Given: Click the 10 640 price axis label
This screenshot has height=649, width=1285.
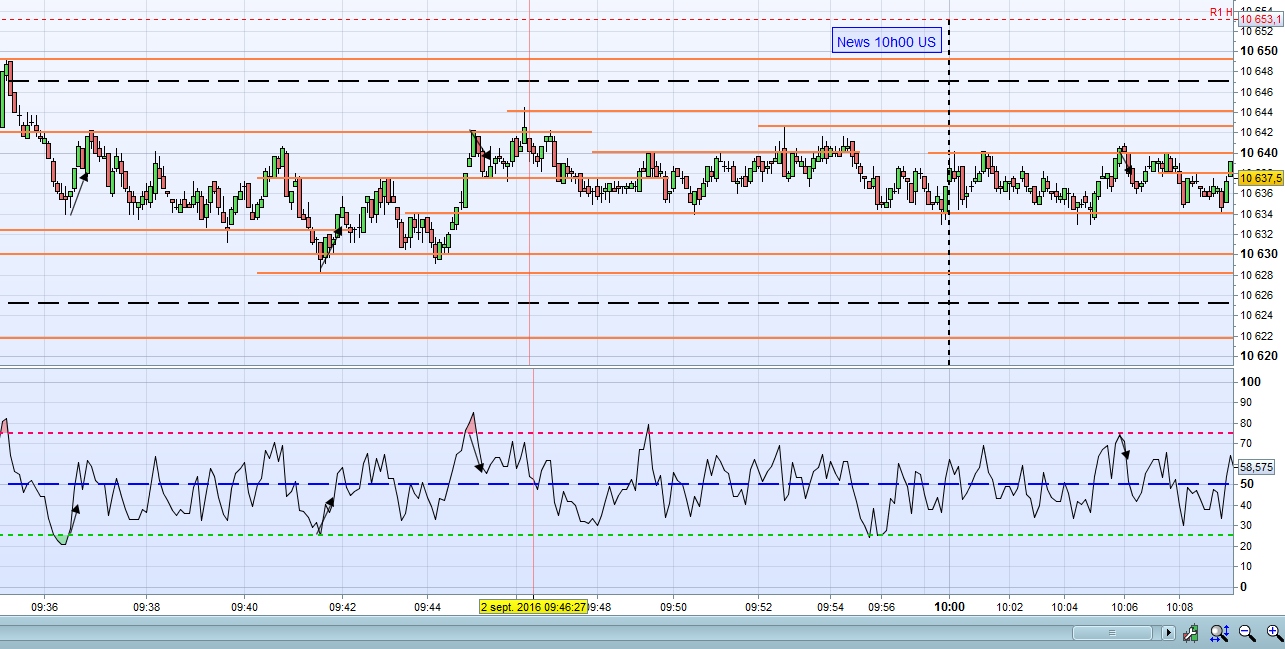Looking at the screenshot, I should coord(1258,152).
